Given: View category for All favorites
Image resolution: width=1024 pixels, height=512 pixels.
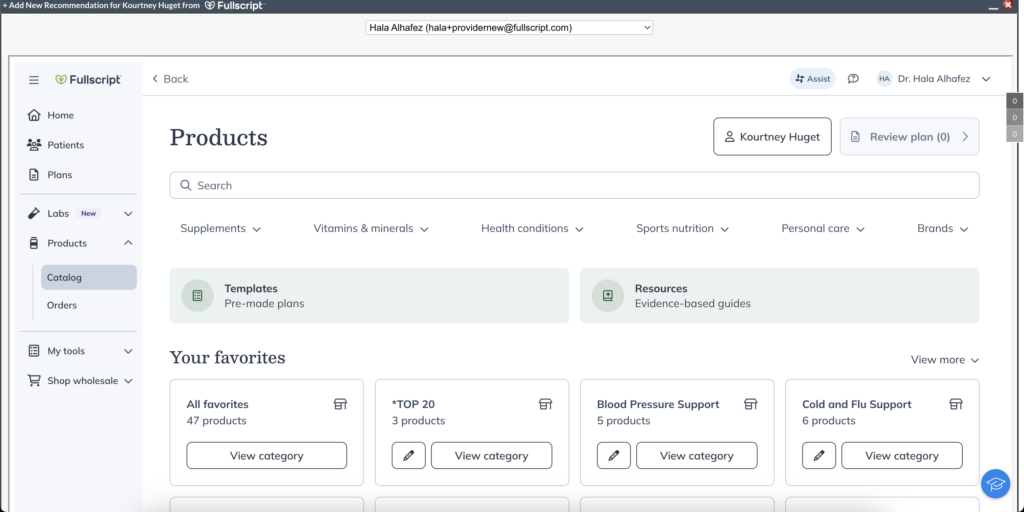Looking at the screenshot, I should point(266,456).
